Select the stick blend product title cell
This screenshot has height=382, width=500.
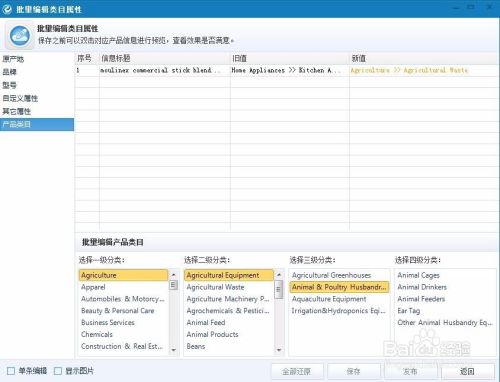click(x=165, y=70)
